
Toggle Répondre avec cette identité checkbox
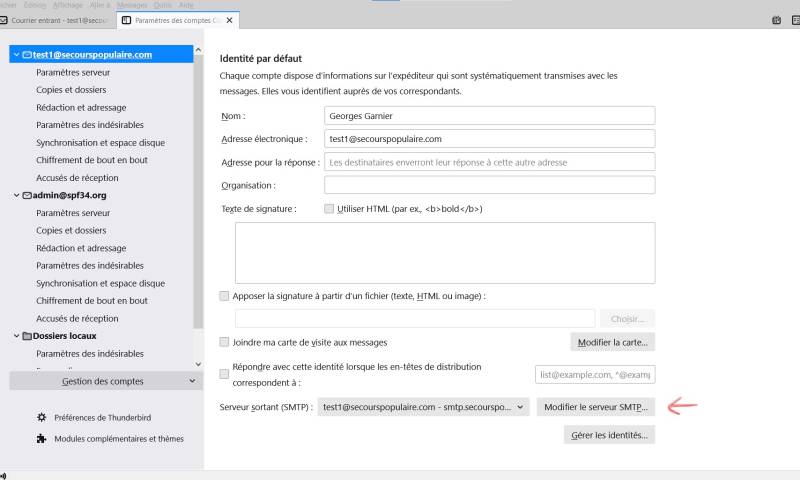(224, 374)
